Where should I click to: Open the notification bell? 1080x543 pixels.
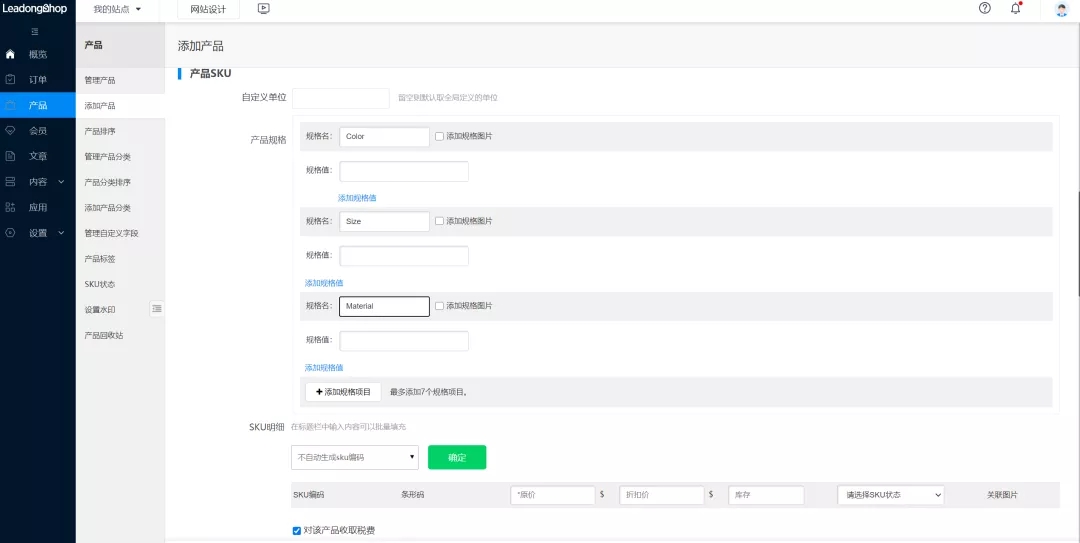[x=1016, y=8]
